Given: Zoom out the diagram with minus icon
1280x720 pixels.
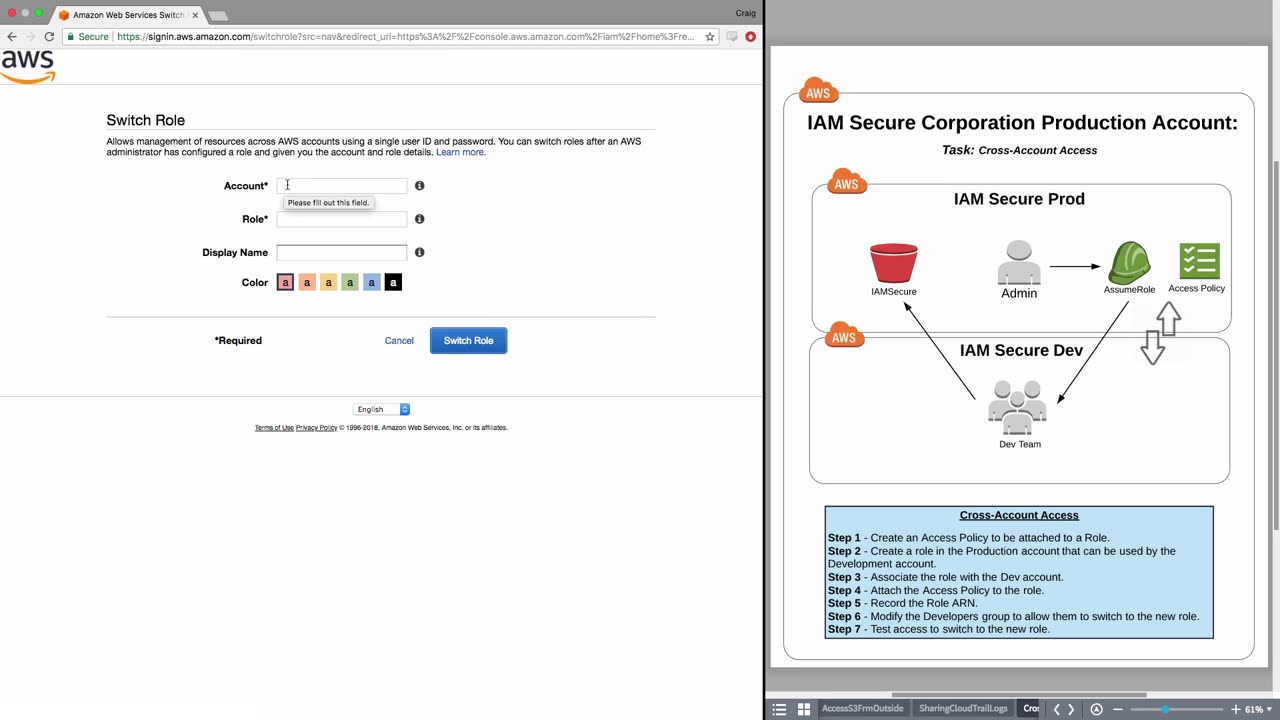Looking at the screenshot, I should 1118,709.
